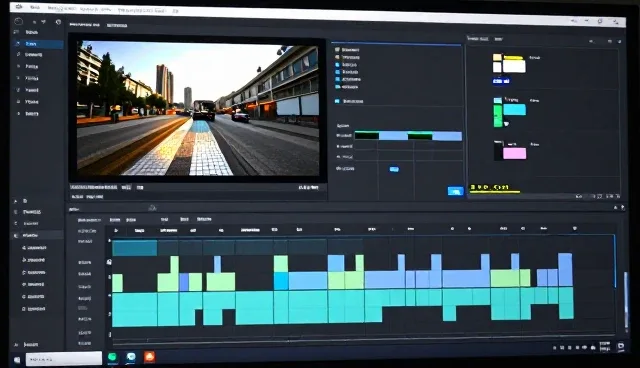Click the cloud icon above the left sidebar

(19, 21)
